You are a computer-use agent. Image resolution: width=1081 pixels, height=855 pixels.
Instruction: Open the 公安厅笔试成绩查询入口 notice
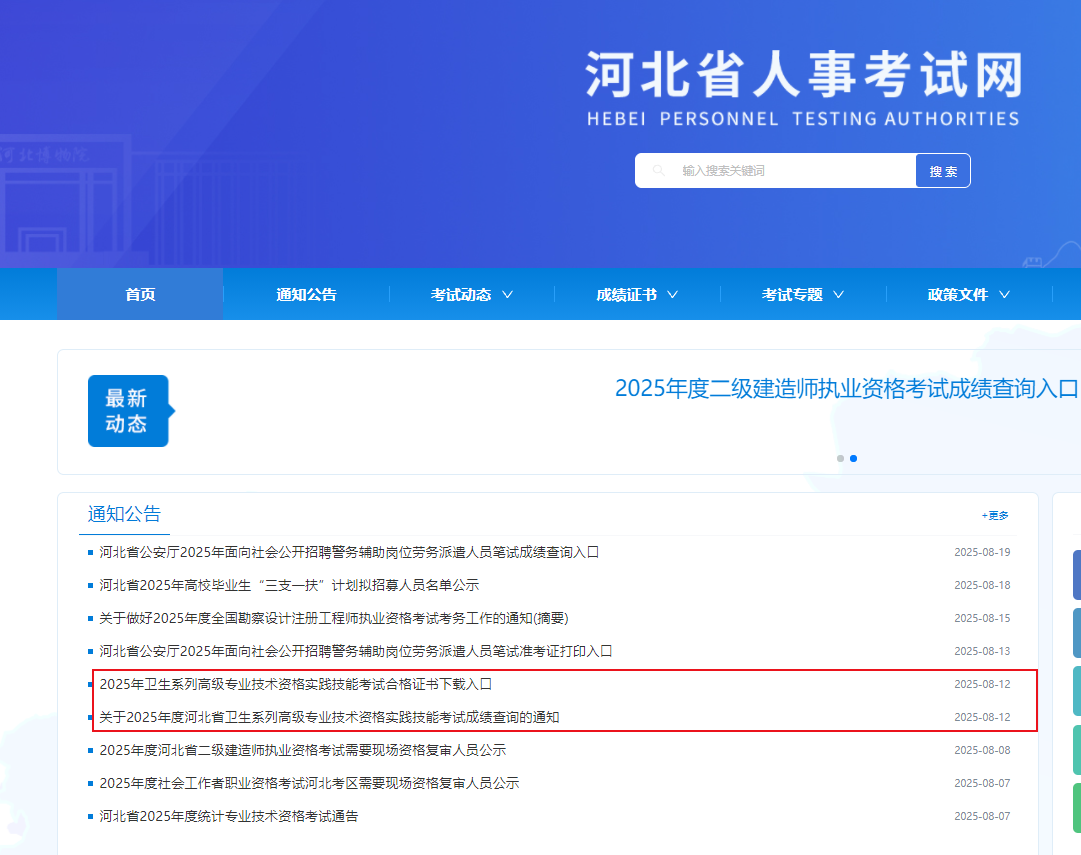tap(349, 552)
